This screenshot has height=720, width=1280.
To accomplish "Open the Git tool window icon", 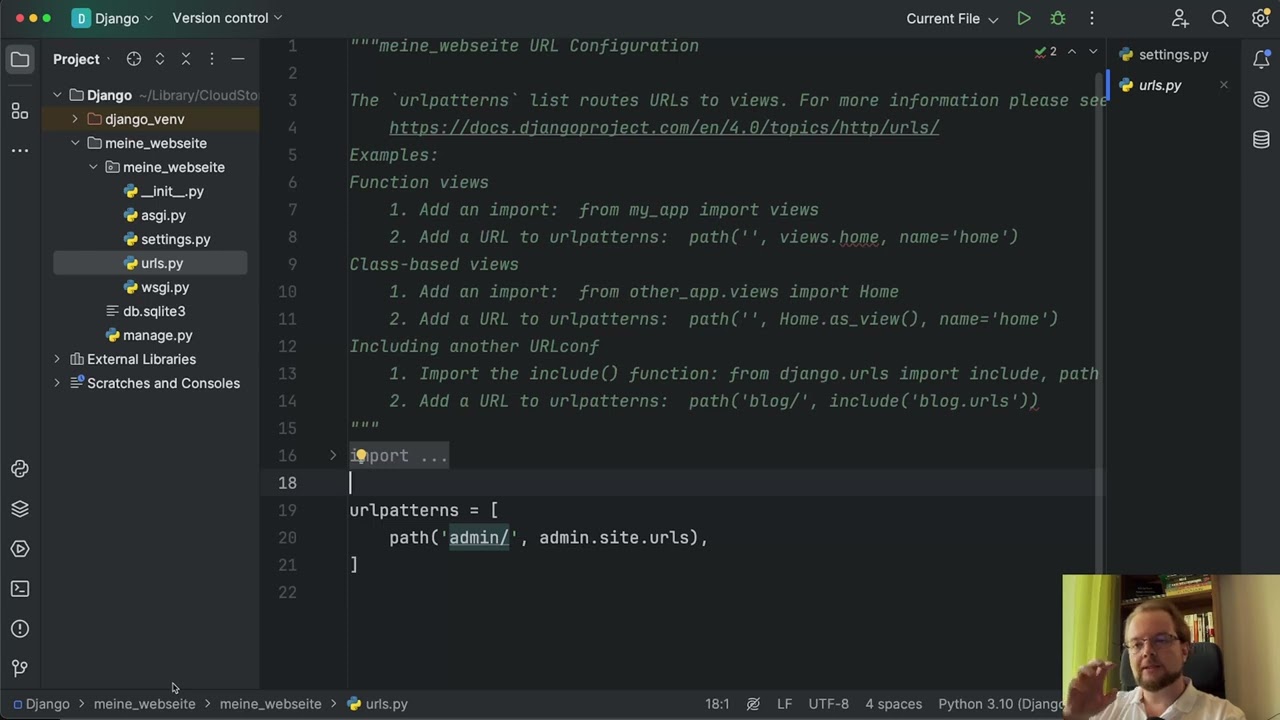I will [x=20, y=668].
